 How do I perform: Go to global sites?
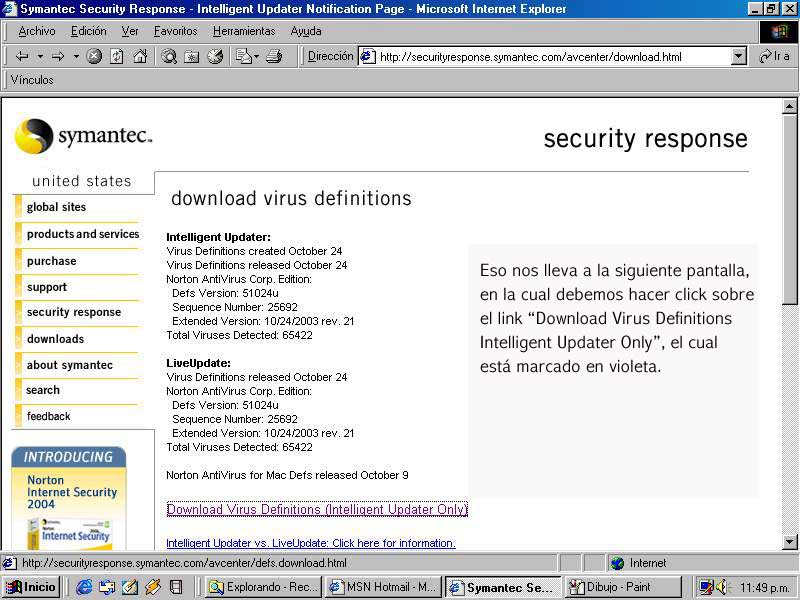tap(57, 207)
